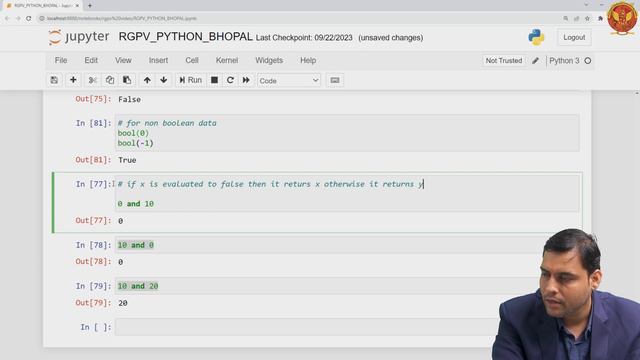Click the Last Checkpoint text

pos(304,38)
